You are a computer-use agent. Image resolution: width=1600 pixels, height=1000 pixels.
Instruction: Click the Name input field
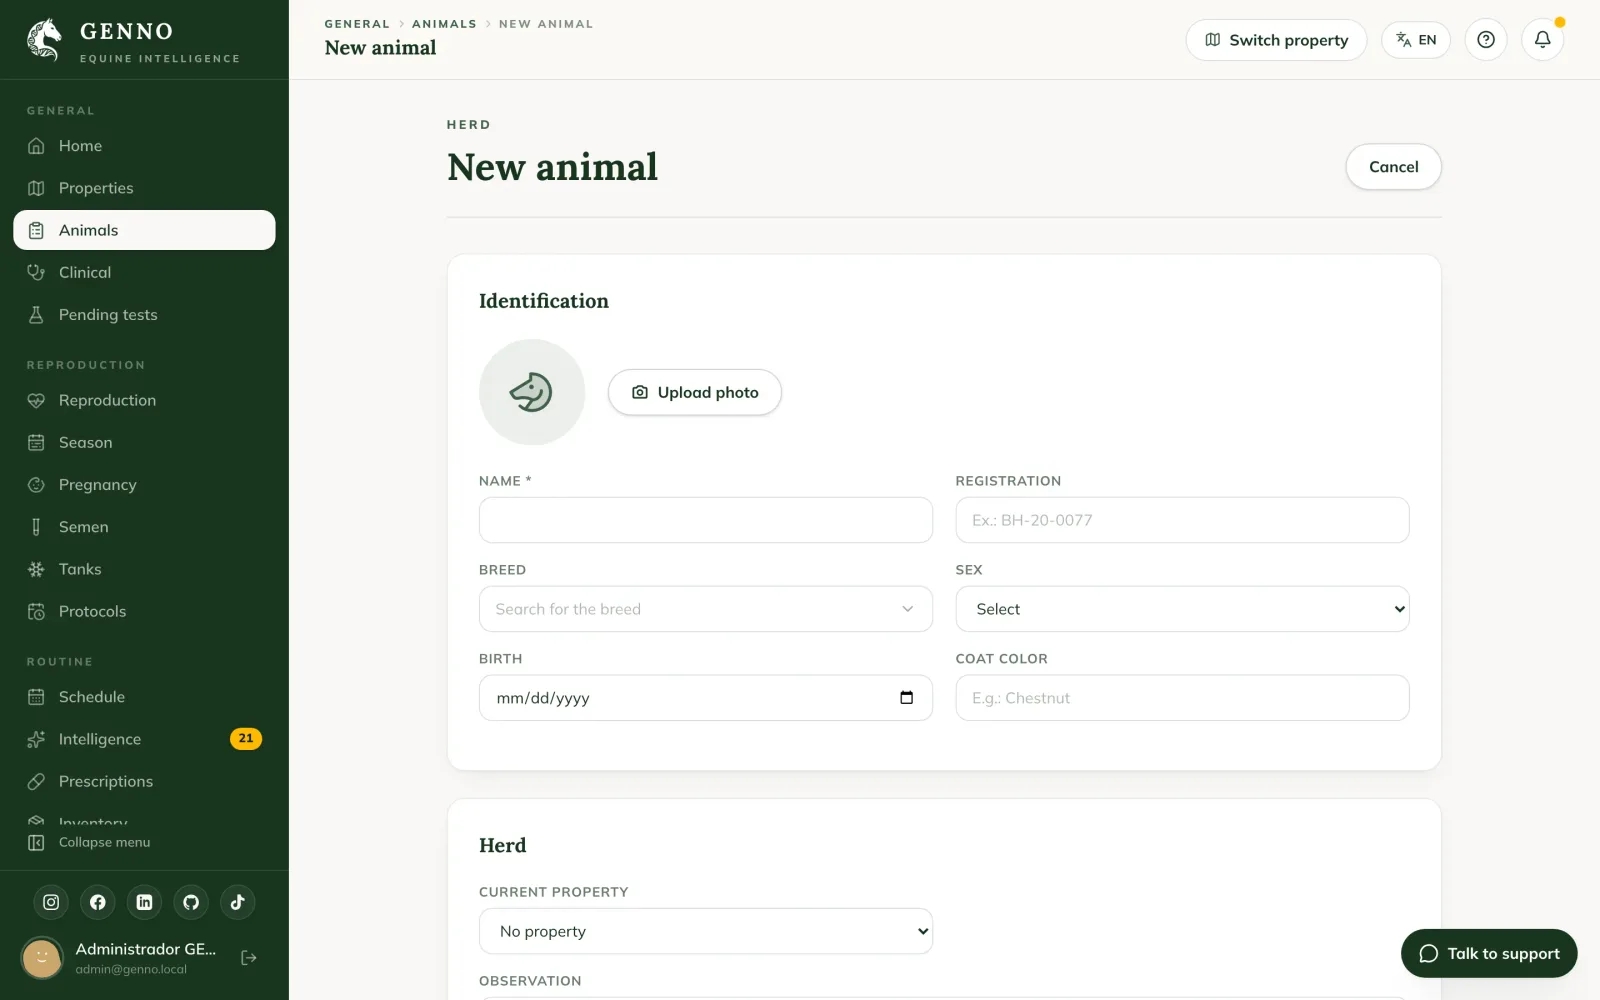(706, 520)
